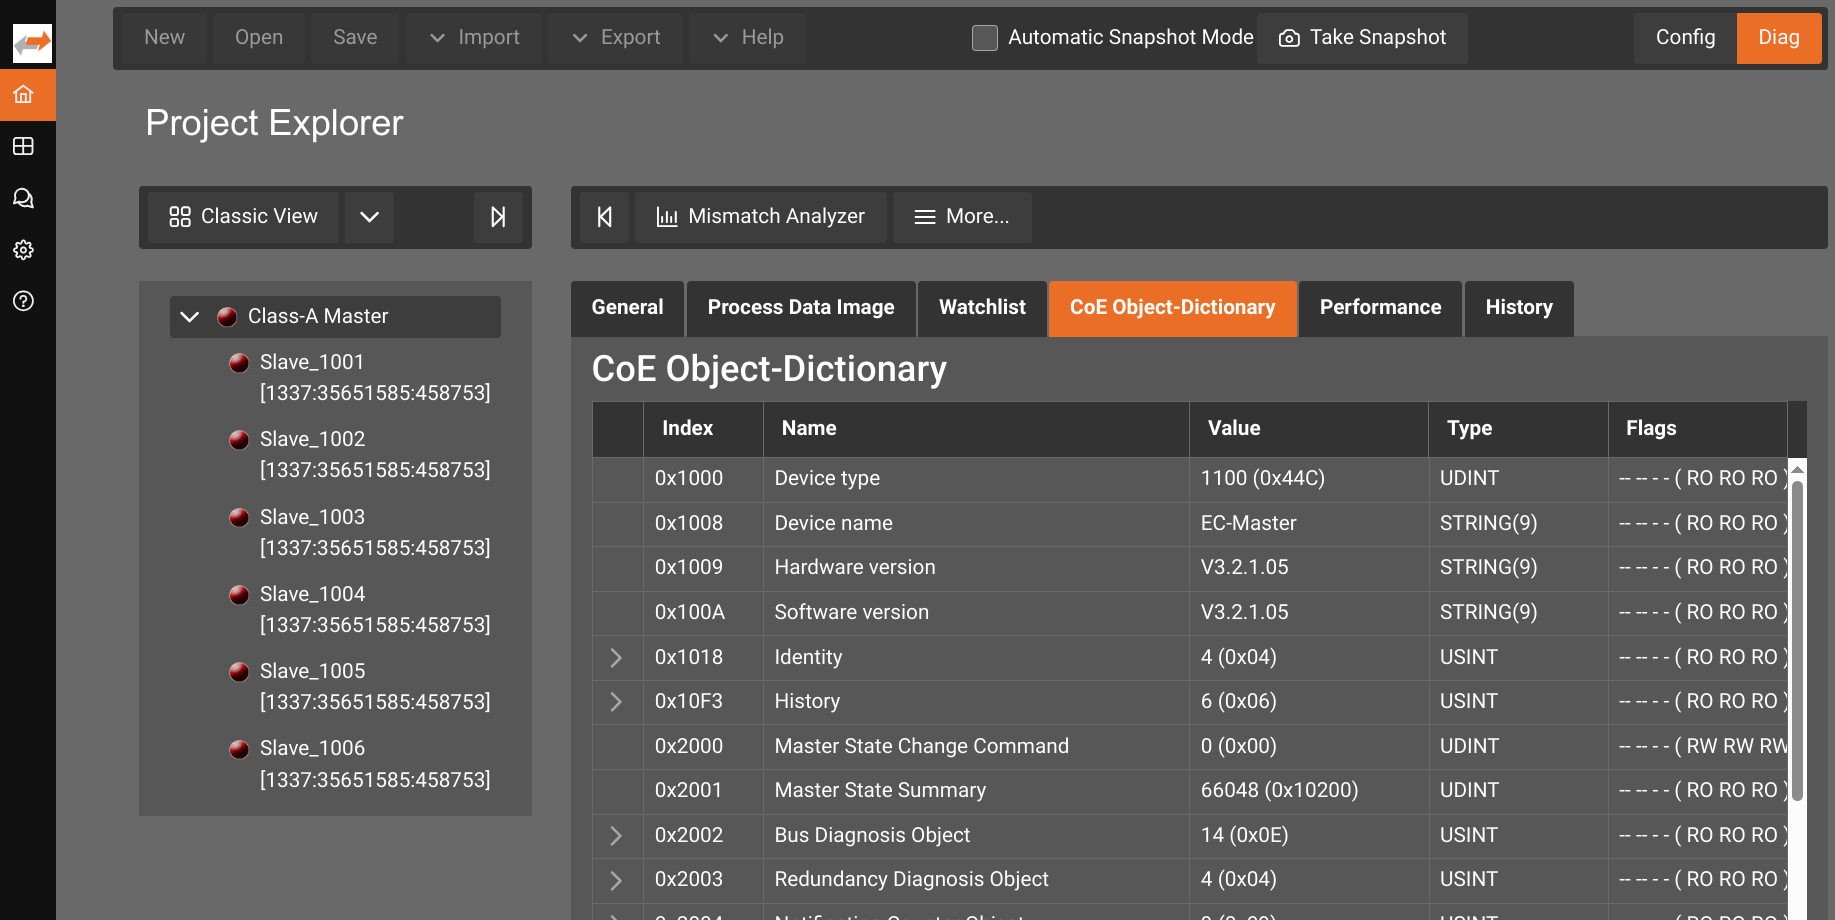Enable Automatic Snapshot Mode
This screenshot has width=1835, height=920.
click(x=984, y=37)
